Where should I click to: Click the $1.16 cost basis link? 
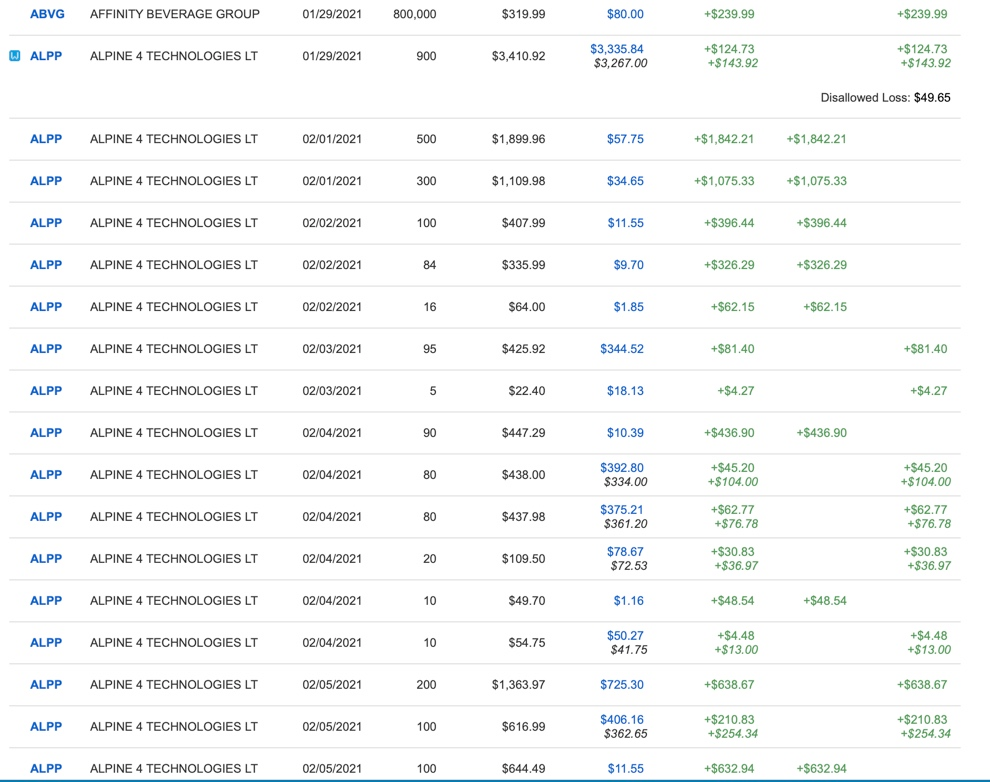(628, 601)
